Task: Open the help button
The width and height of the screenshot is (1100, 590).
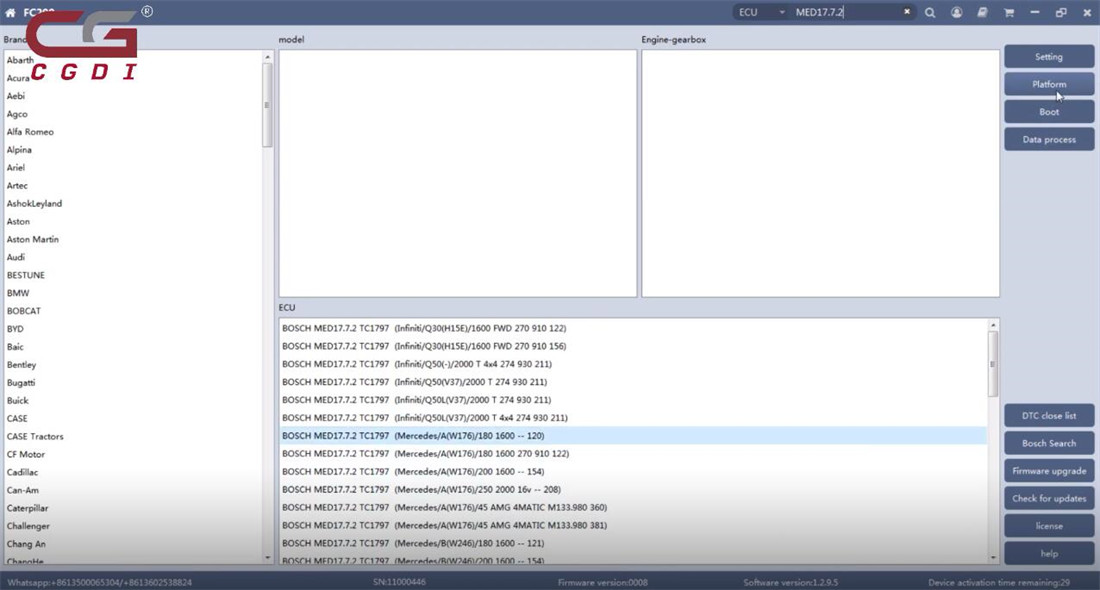Action: click(x=1049, y=554)
